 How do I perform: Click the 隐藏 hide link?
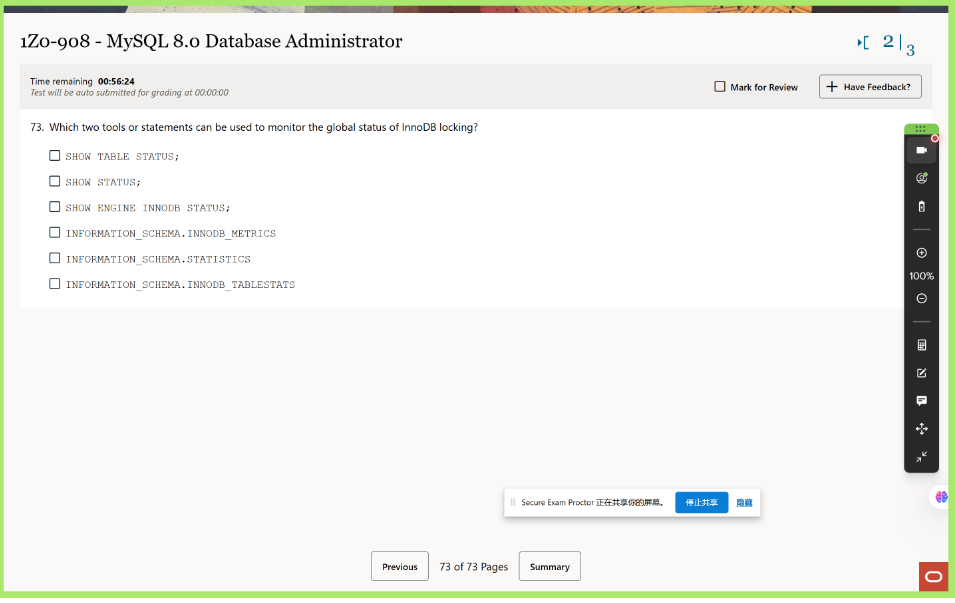point(744,502)
